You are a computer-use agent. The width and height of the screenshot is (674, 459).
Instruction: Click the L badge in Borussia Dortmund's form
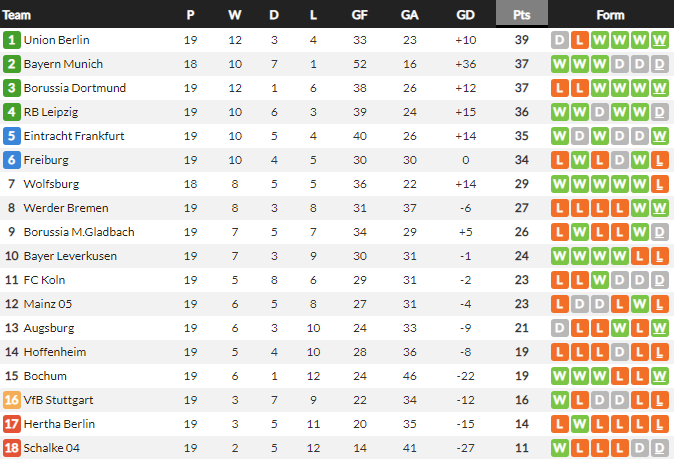click(x=560, y=88)
